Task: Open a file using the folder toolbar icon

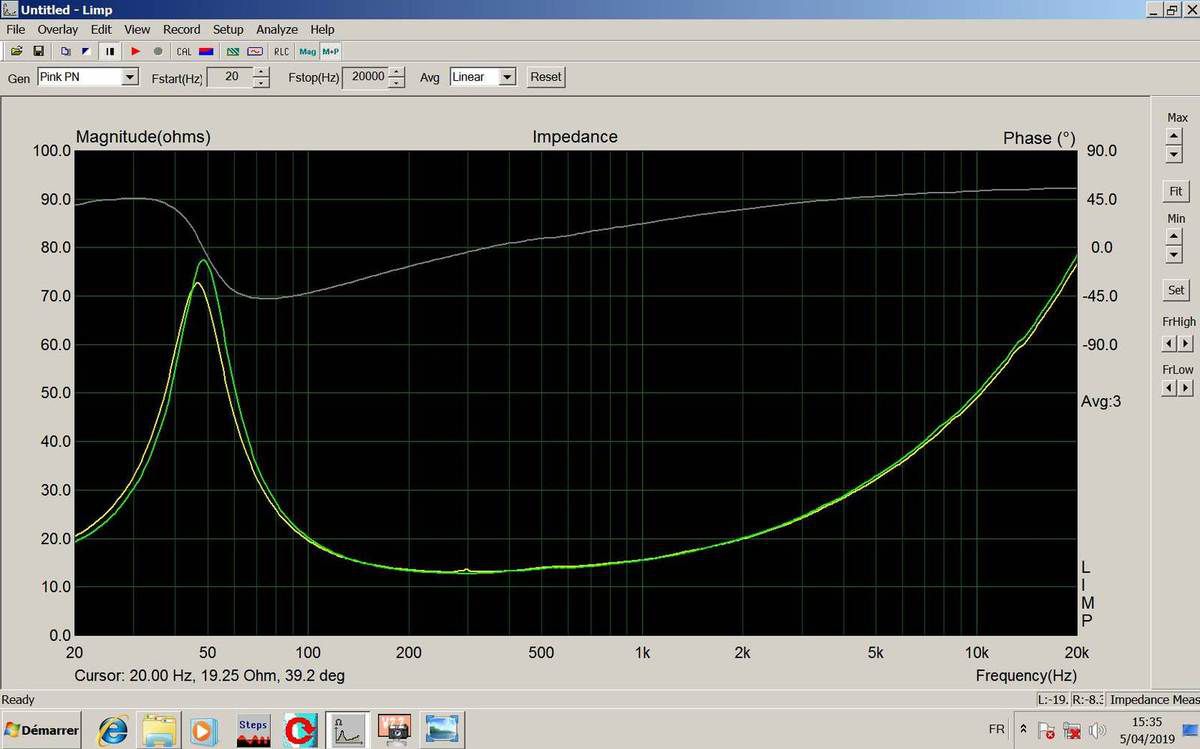Action: (17, 51)
